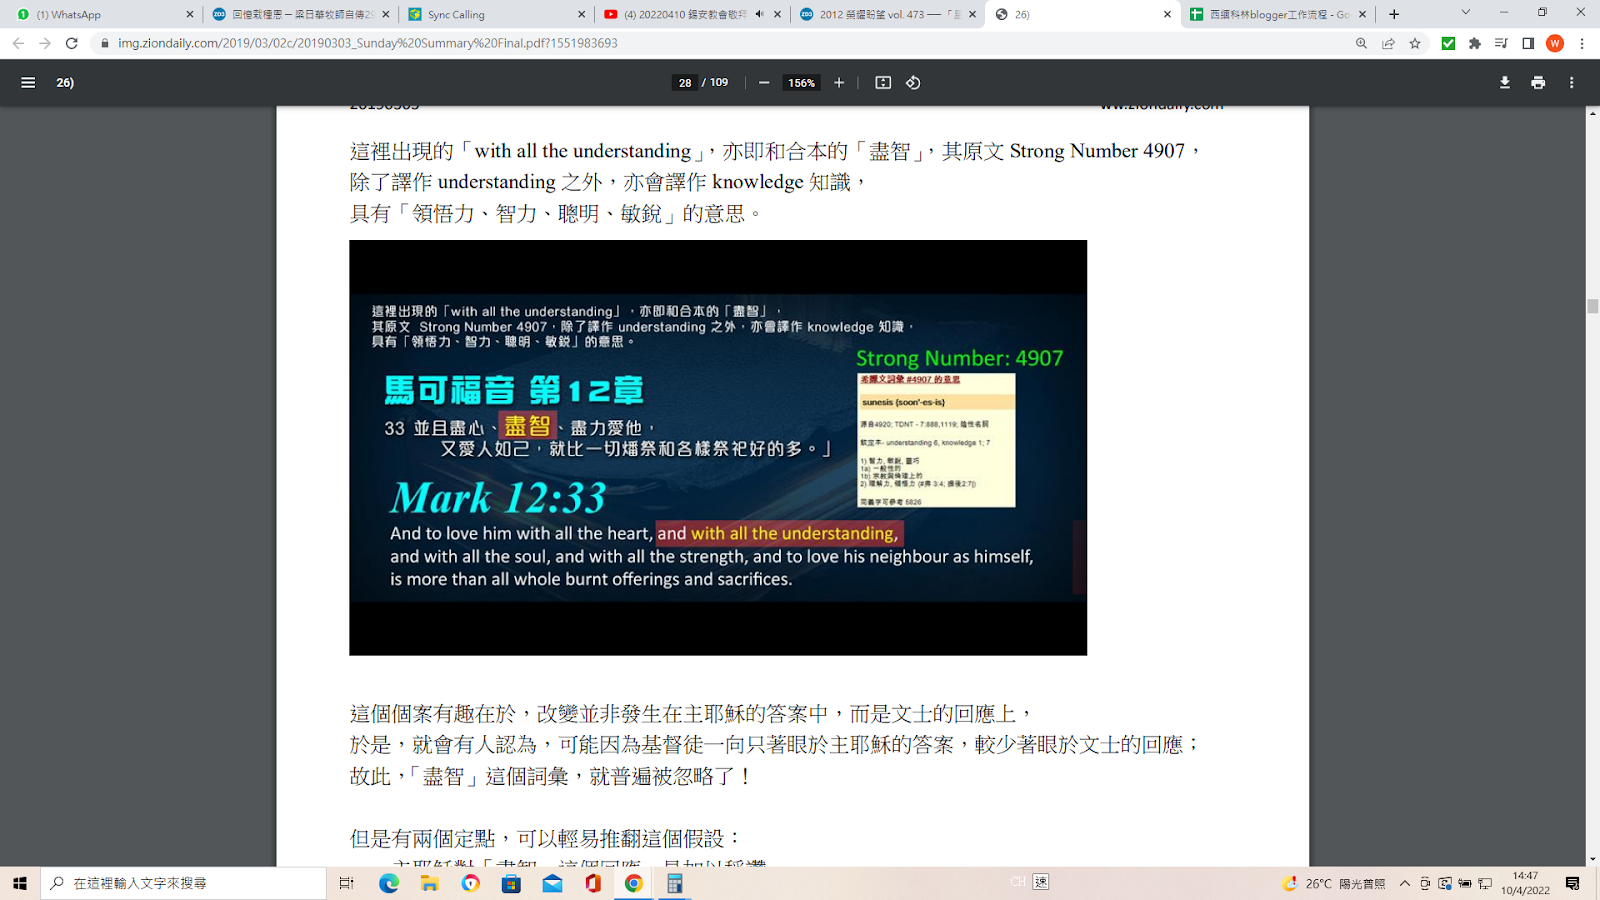Click the vertical scrollbar thumb

click(x=1592, y=307)
